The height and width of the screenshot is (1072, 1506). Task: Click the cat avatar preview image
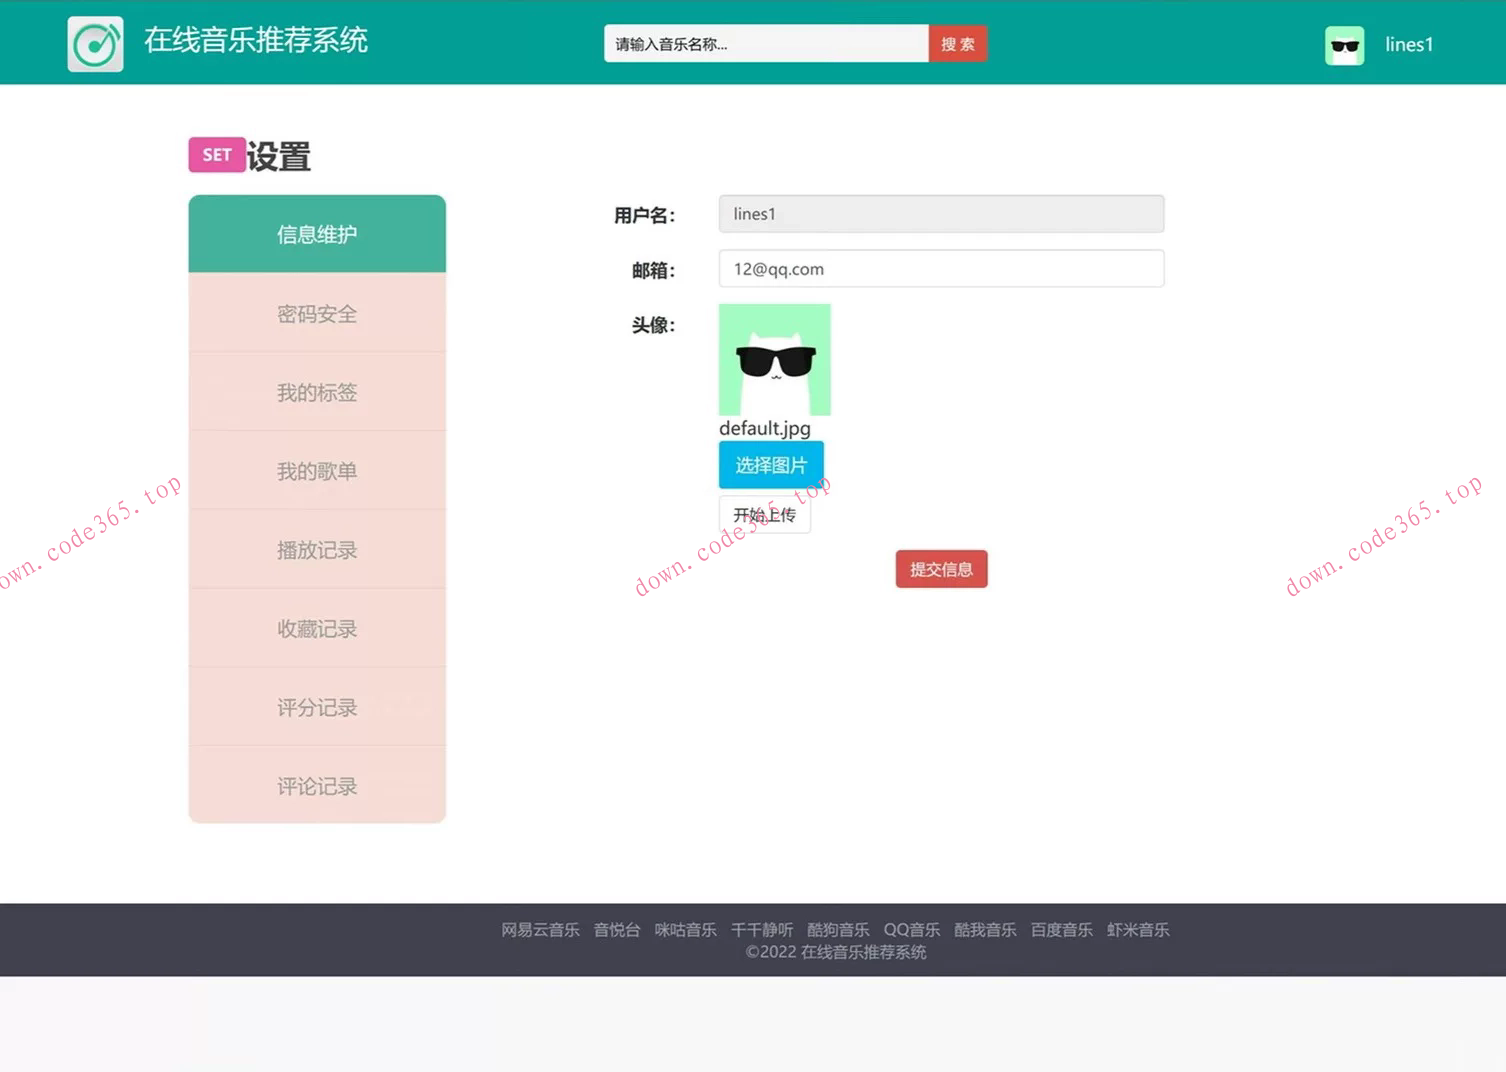[x=774, y=359]
